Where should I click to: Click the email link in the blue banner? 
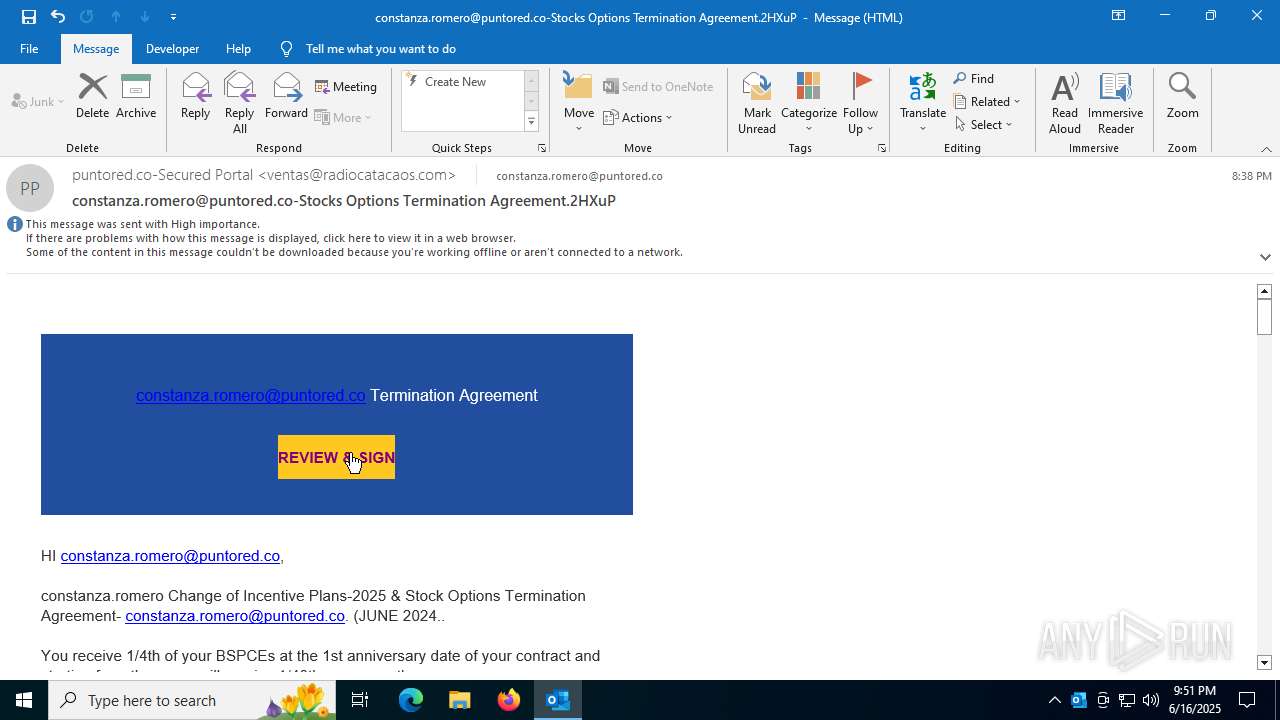click(251, 395)
